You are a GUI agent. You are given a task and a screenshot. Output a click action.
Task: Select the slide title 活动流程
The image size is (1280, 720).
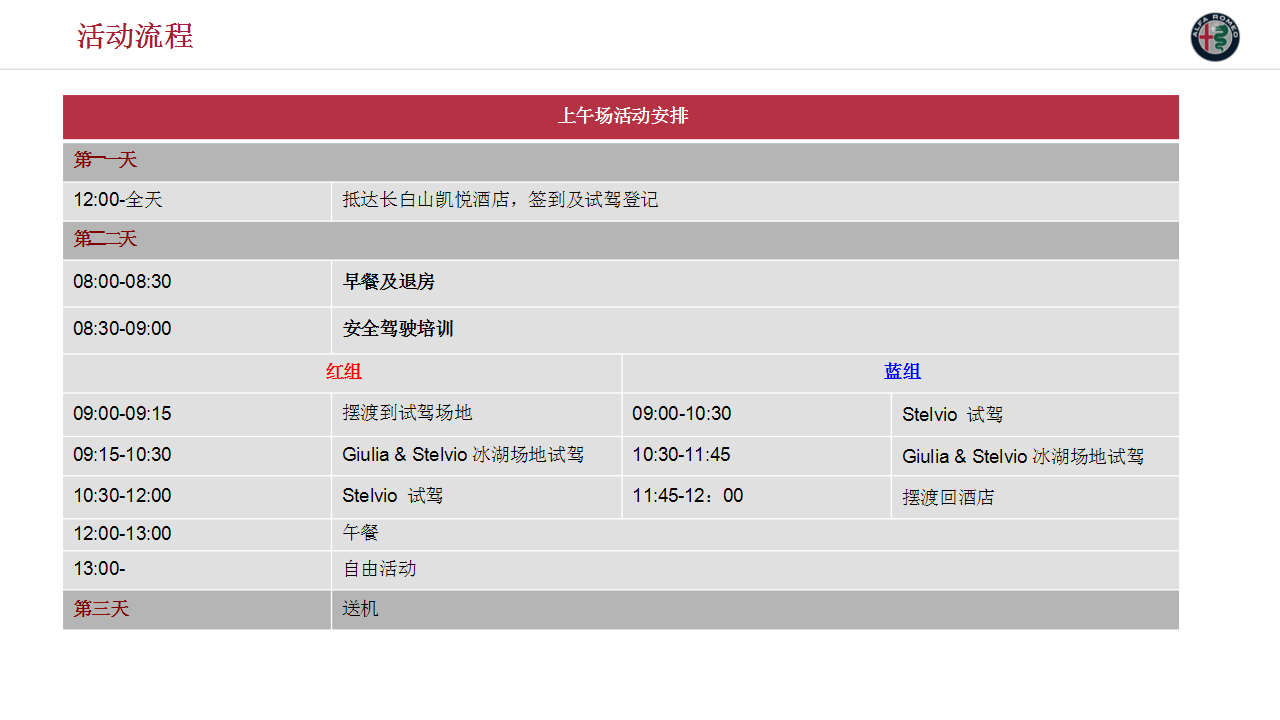(x=135, y=36)
